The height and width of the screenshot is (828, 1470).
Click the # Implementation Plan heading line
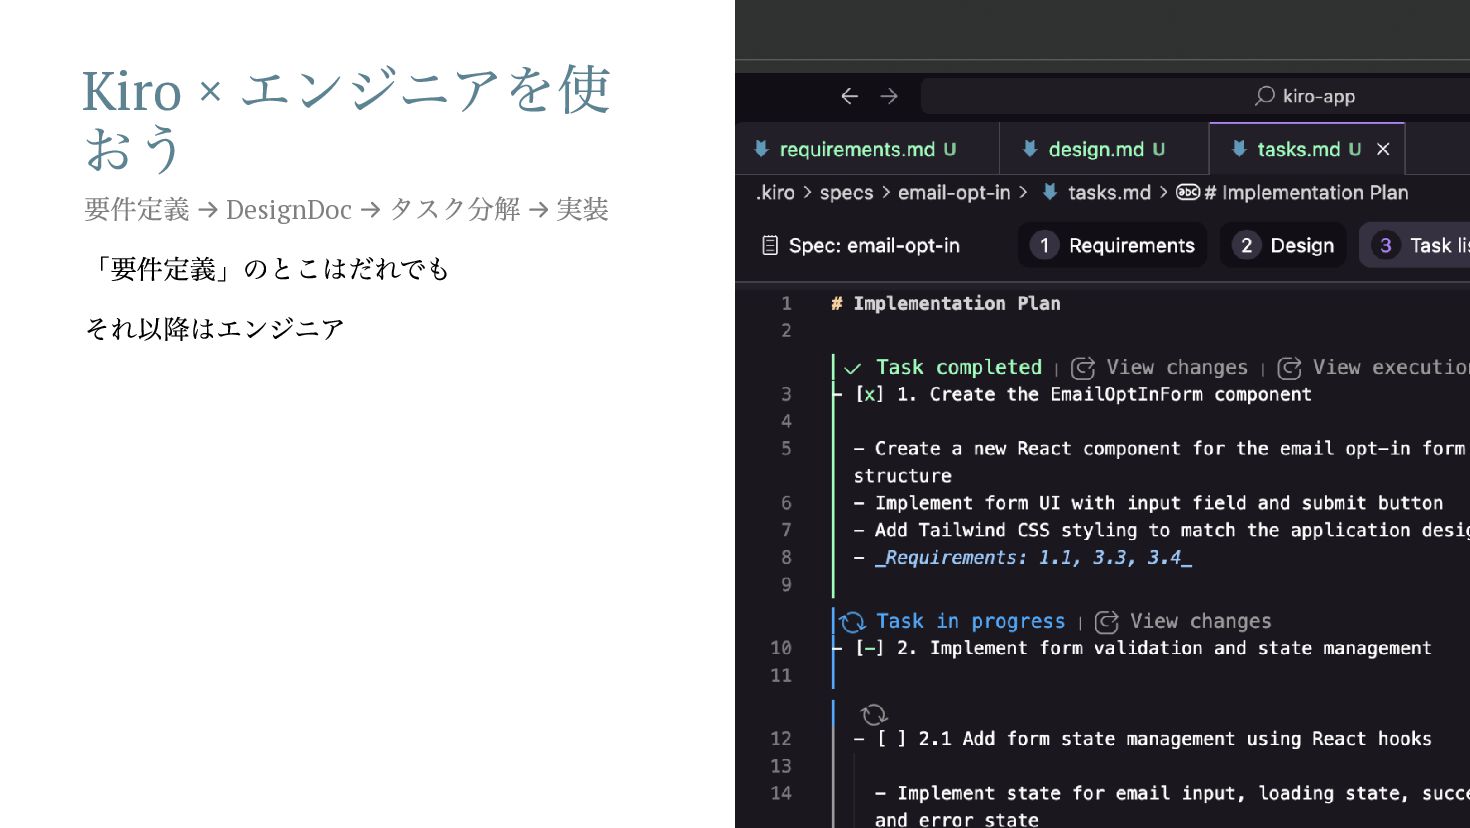[x=945, y=303]
